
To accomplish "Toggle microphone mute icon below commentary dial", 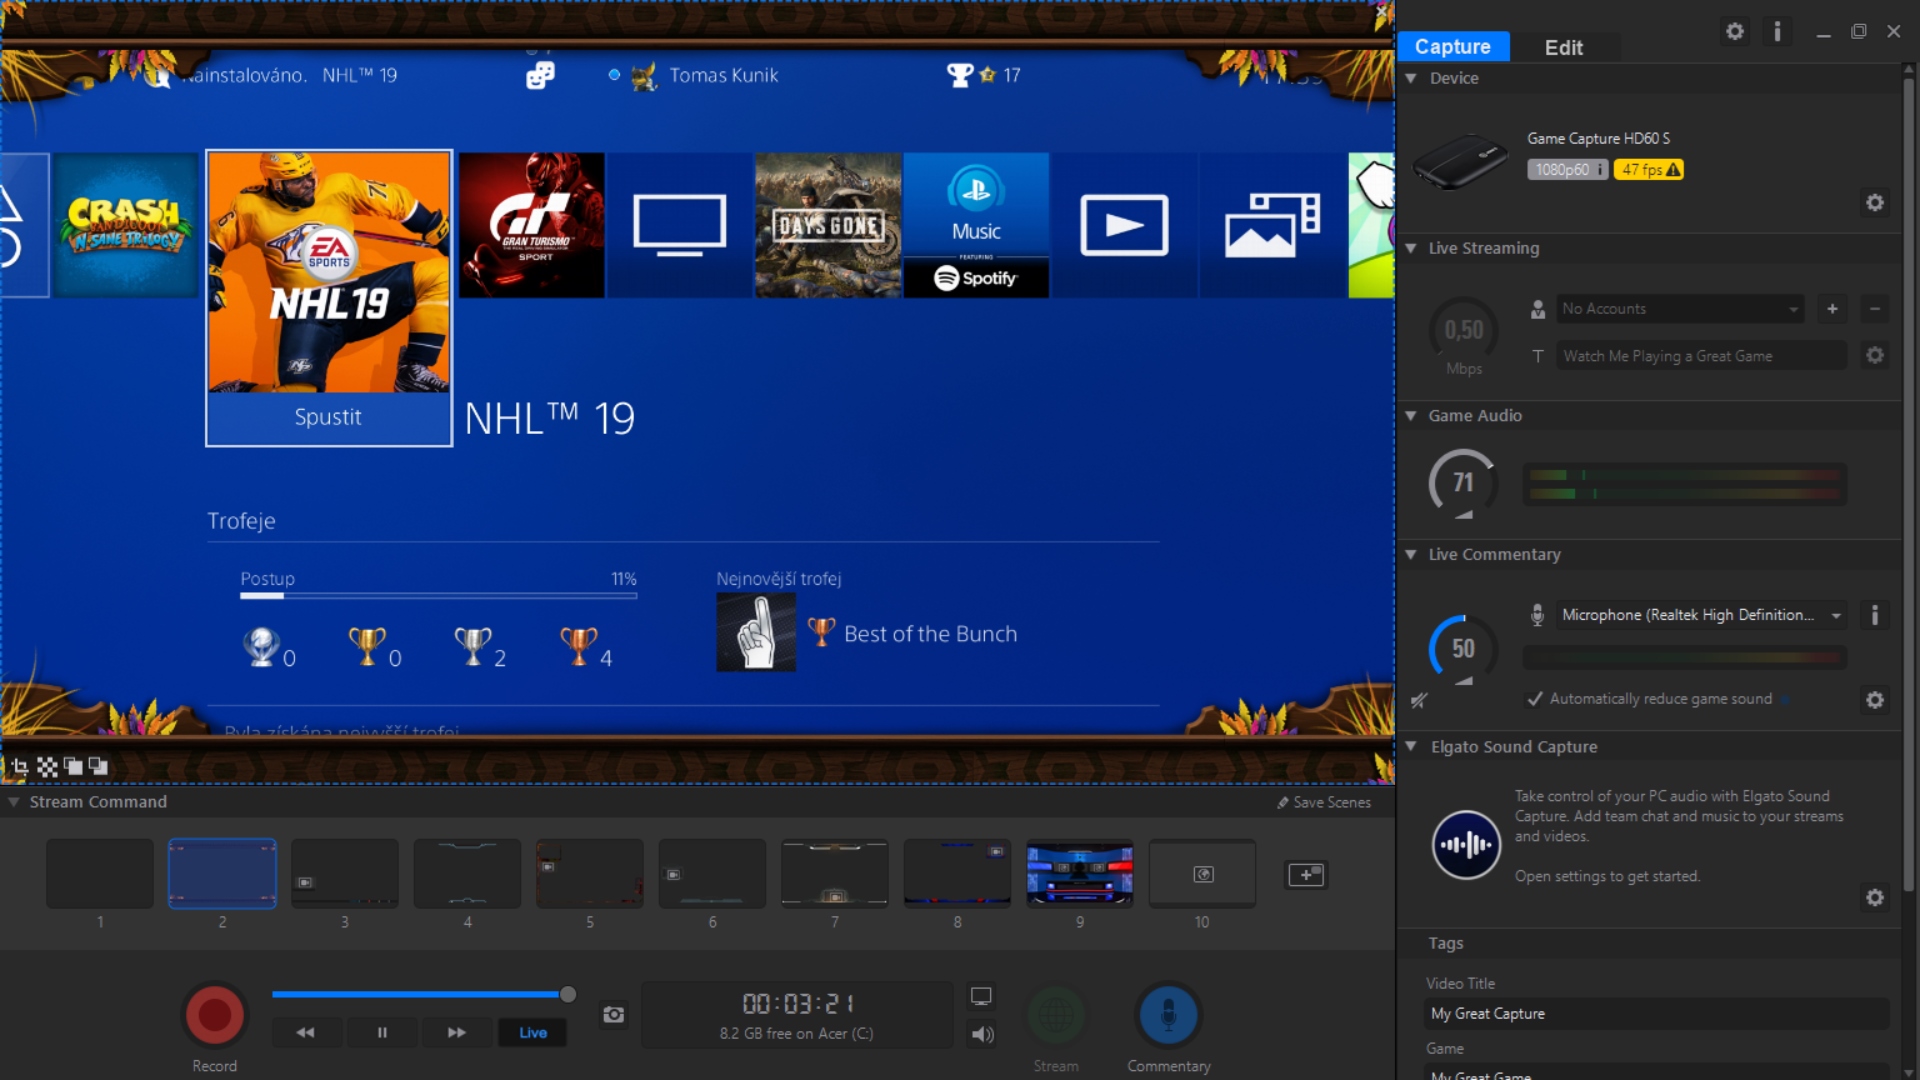I will (x=1419, y=701).
